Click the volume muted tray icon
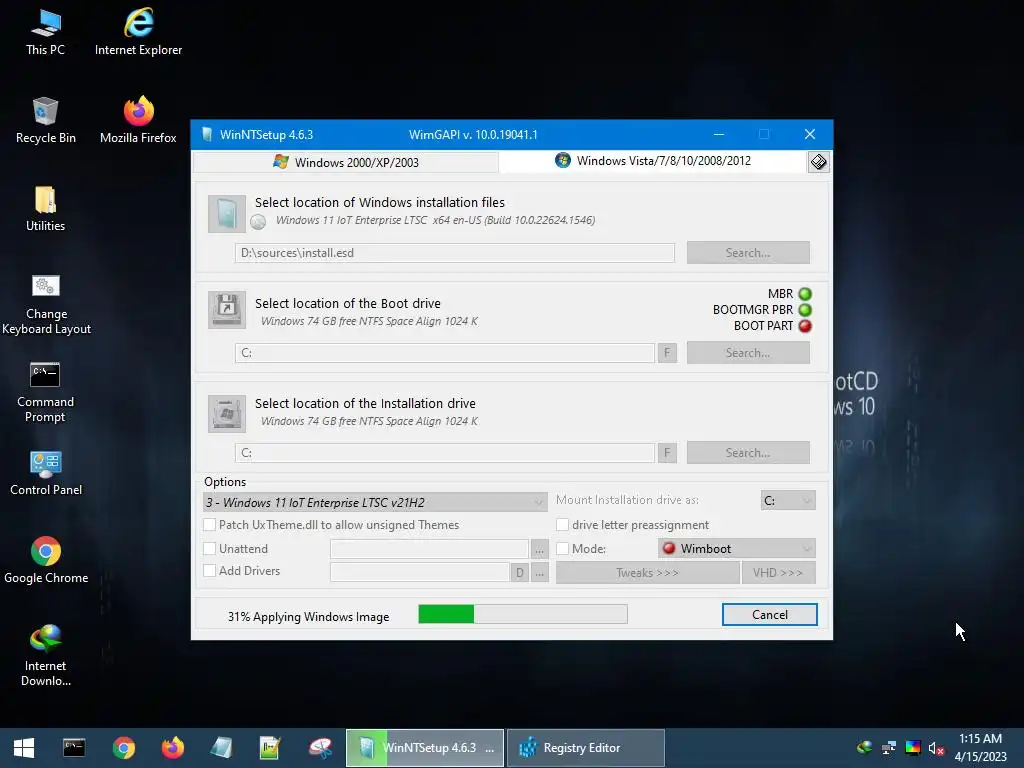The image size is (1024, 768). (x=936, y=748)
